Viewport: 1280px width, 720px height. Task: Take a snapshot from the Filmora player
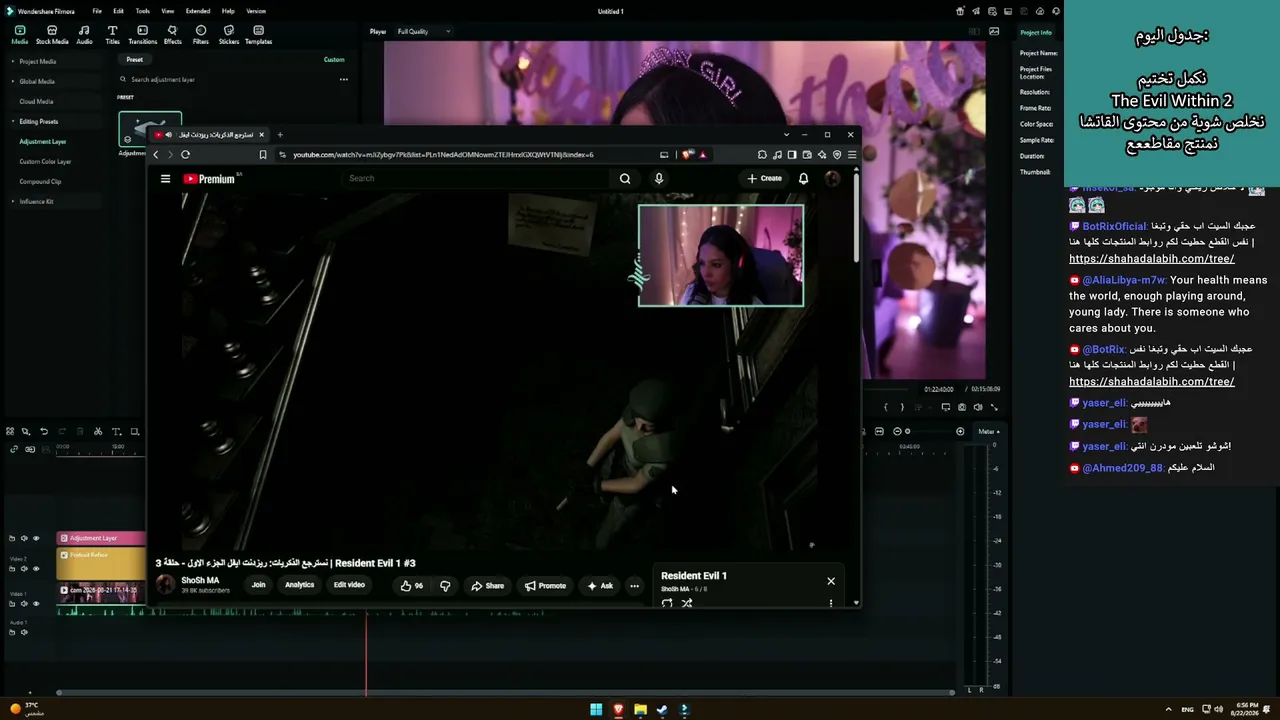tap(962, 407)
